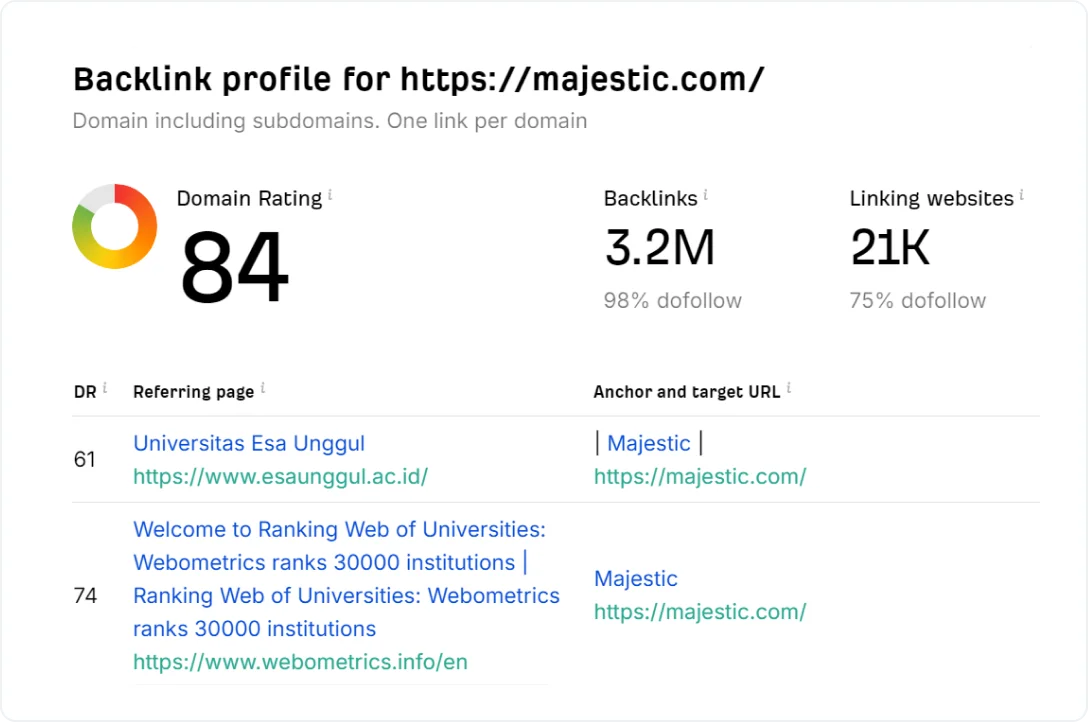This screenshot has width=1088, height=722.
Task: Open the Universitas Esa Unggul referring page
Action: click(x=248, y=443)
